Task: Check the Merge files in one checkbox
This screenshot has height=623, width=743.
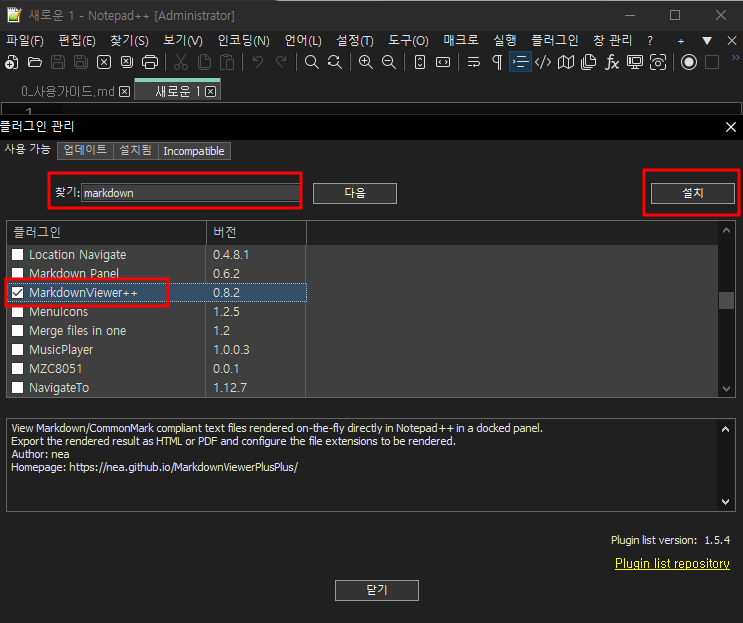Action: point(18,331)
